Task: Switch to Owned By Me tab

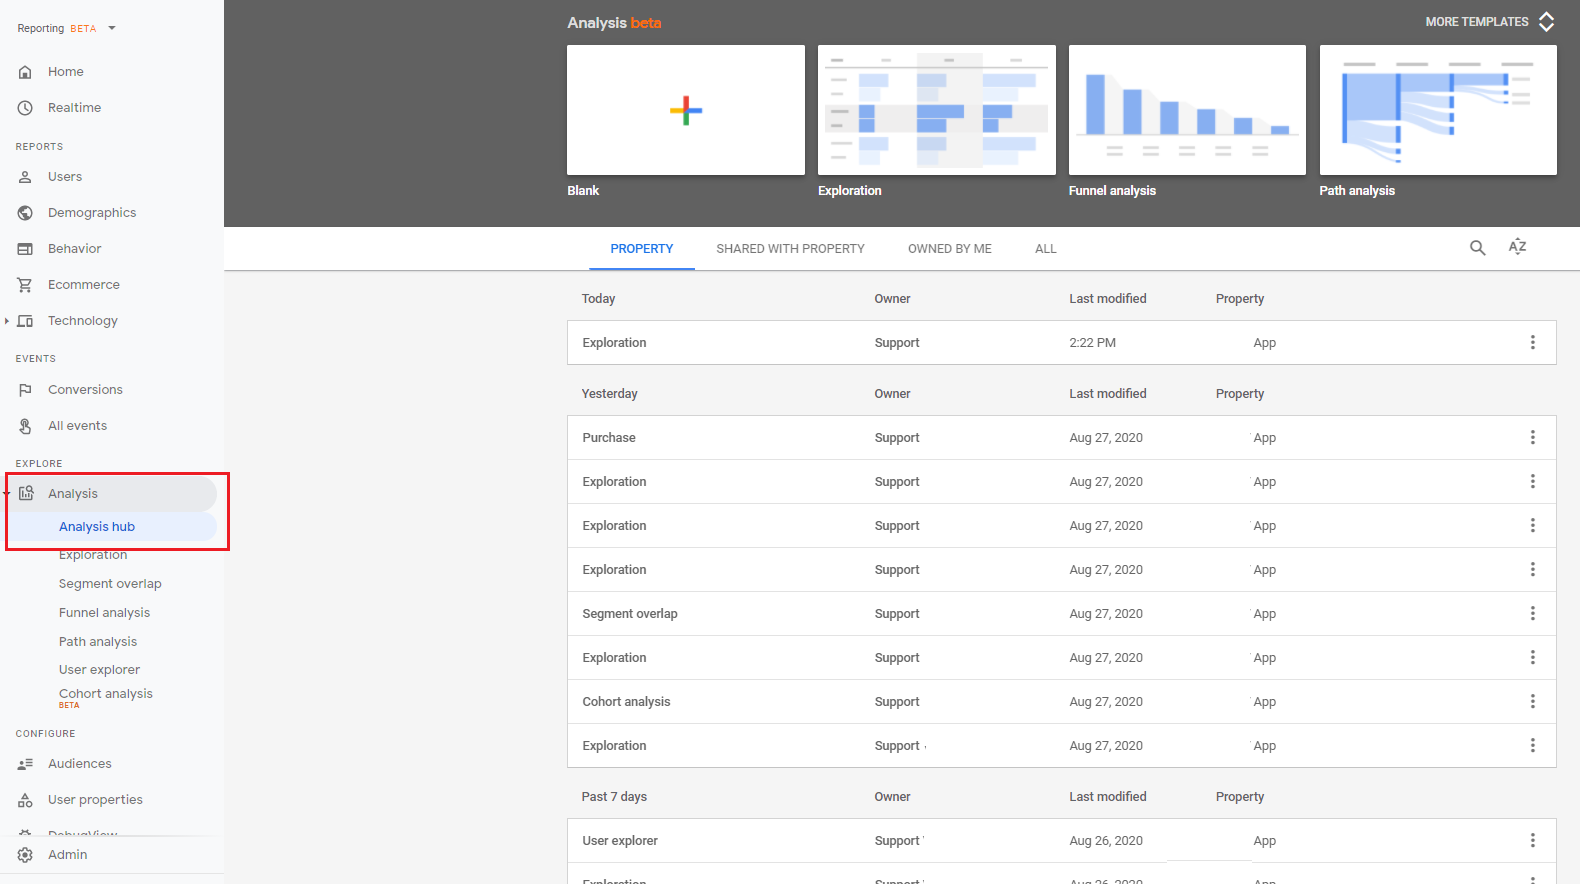Action: click(x=949, y=249)
